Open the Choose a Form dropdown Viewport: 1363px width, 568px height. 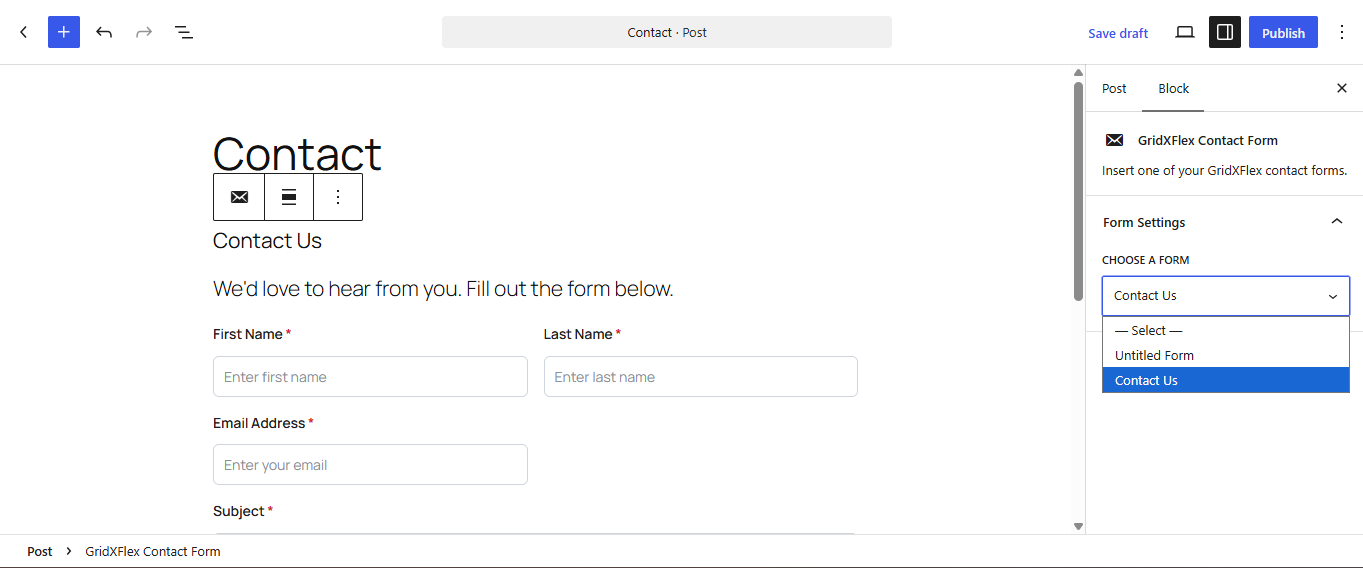click(x=1226, y=296)
